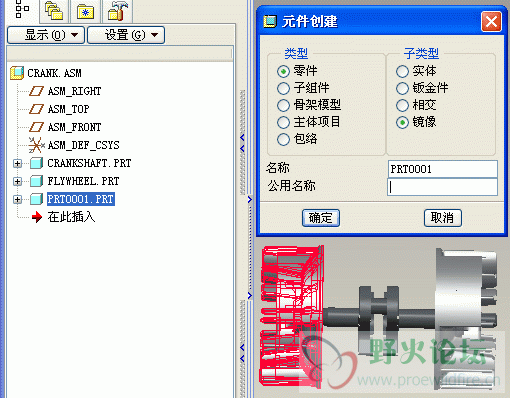Open the 设置 dropdown menu
Screen dimensions: 510x398
tap(126, 35)
